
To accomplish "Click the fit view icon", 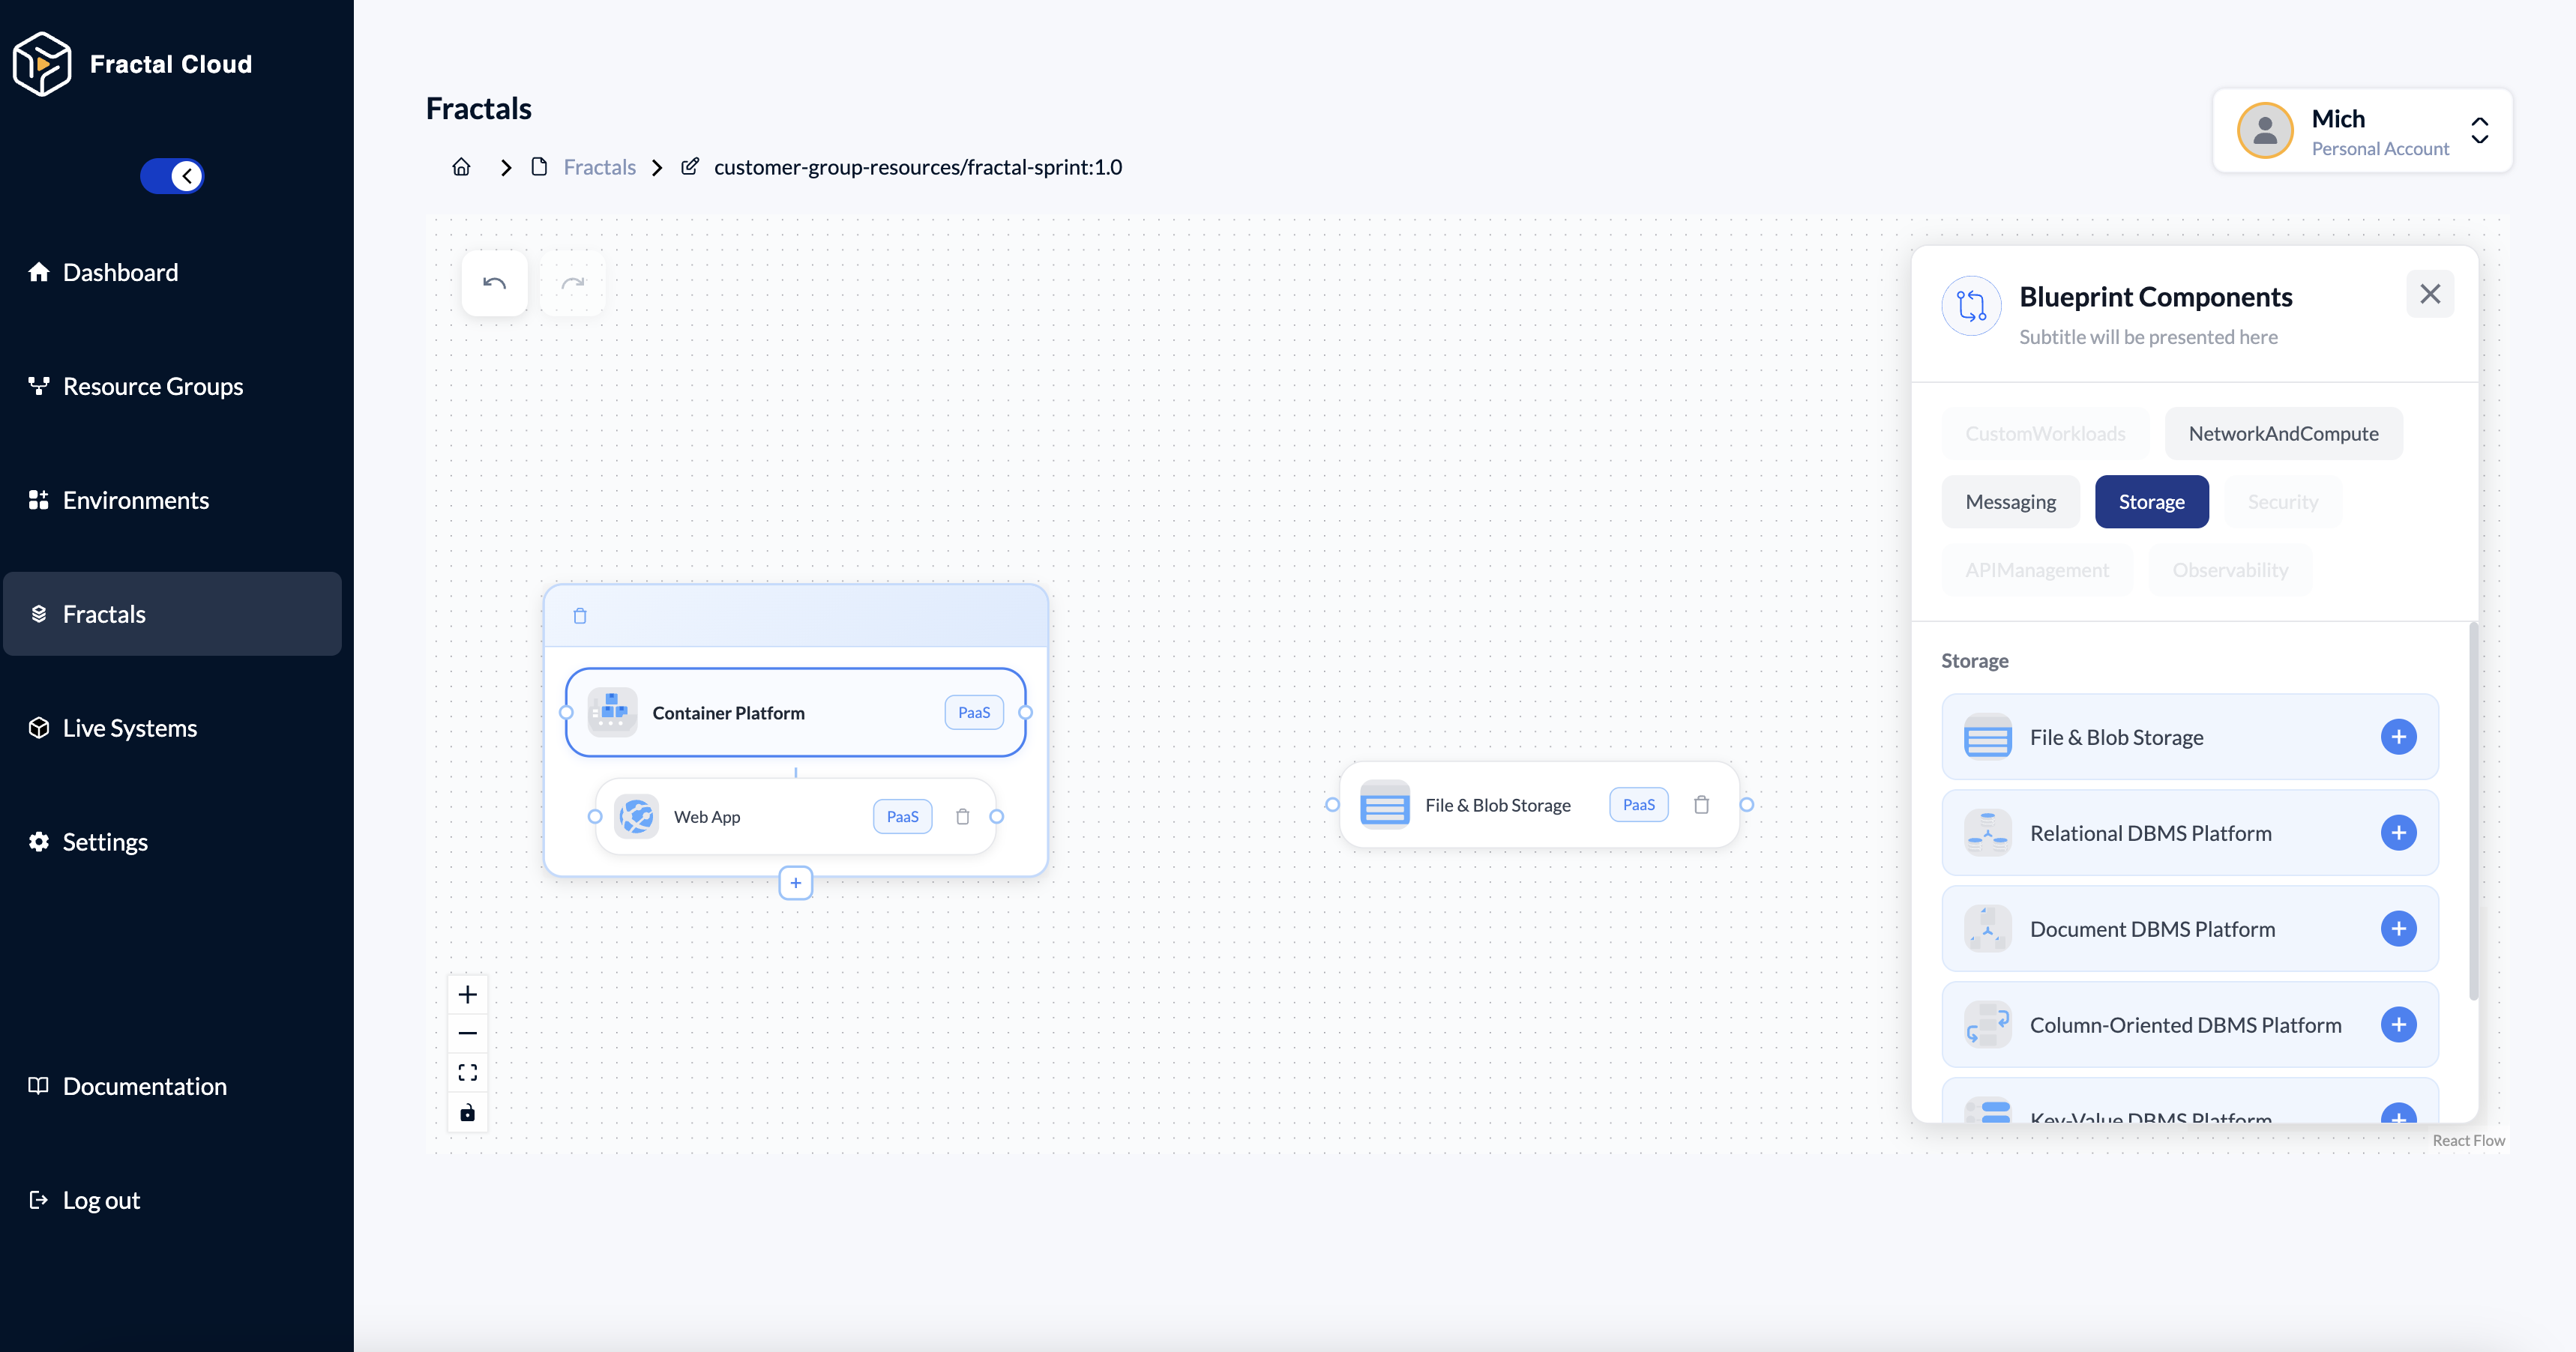I will 467,1072.
